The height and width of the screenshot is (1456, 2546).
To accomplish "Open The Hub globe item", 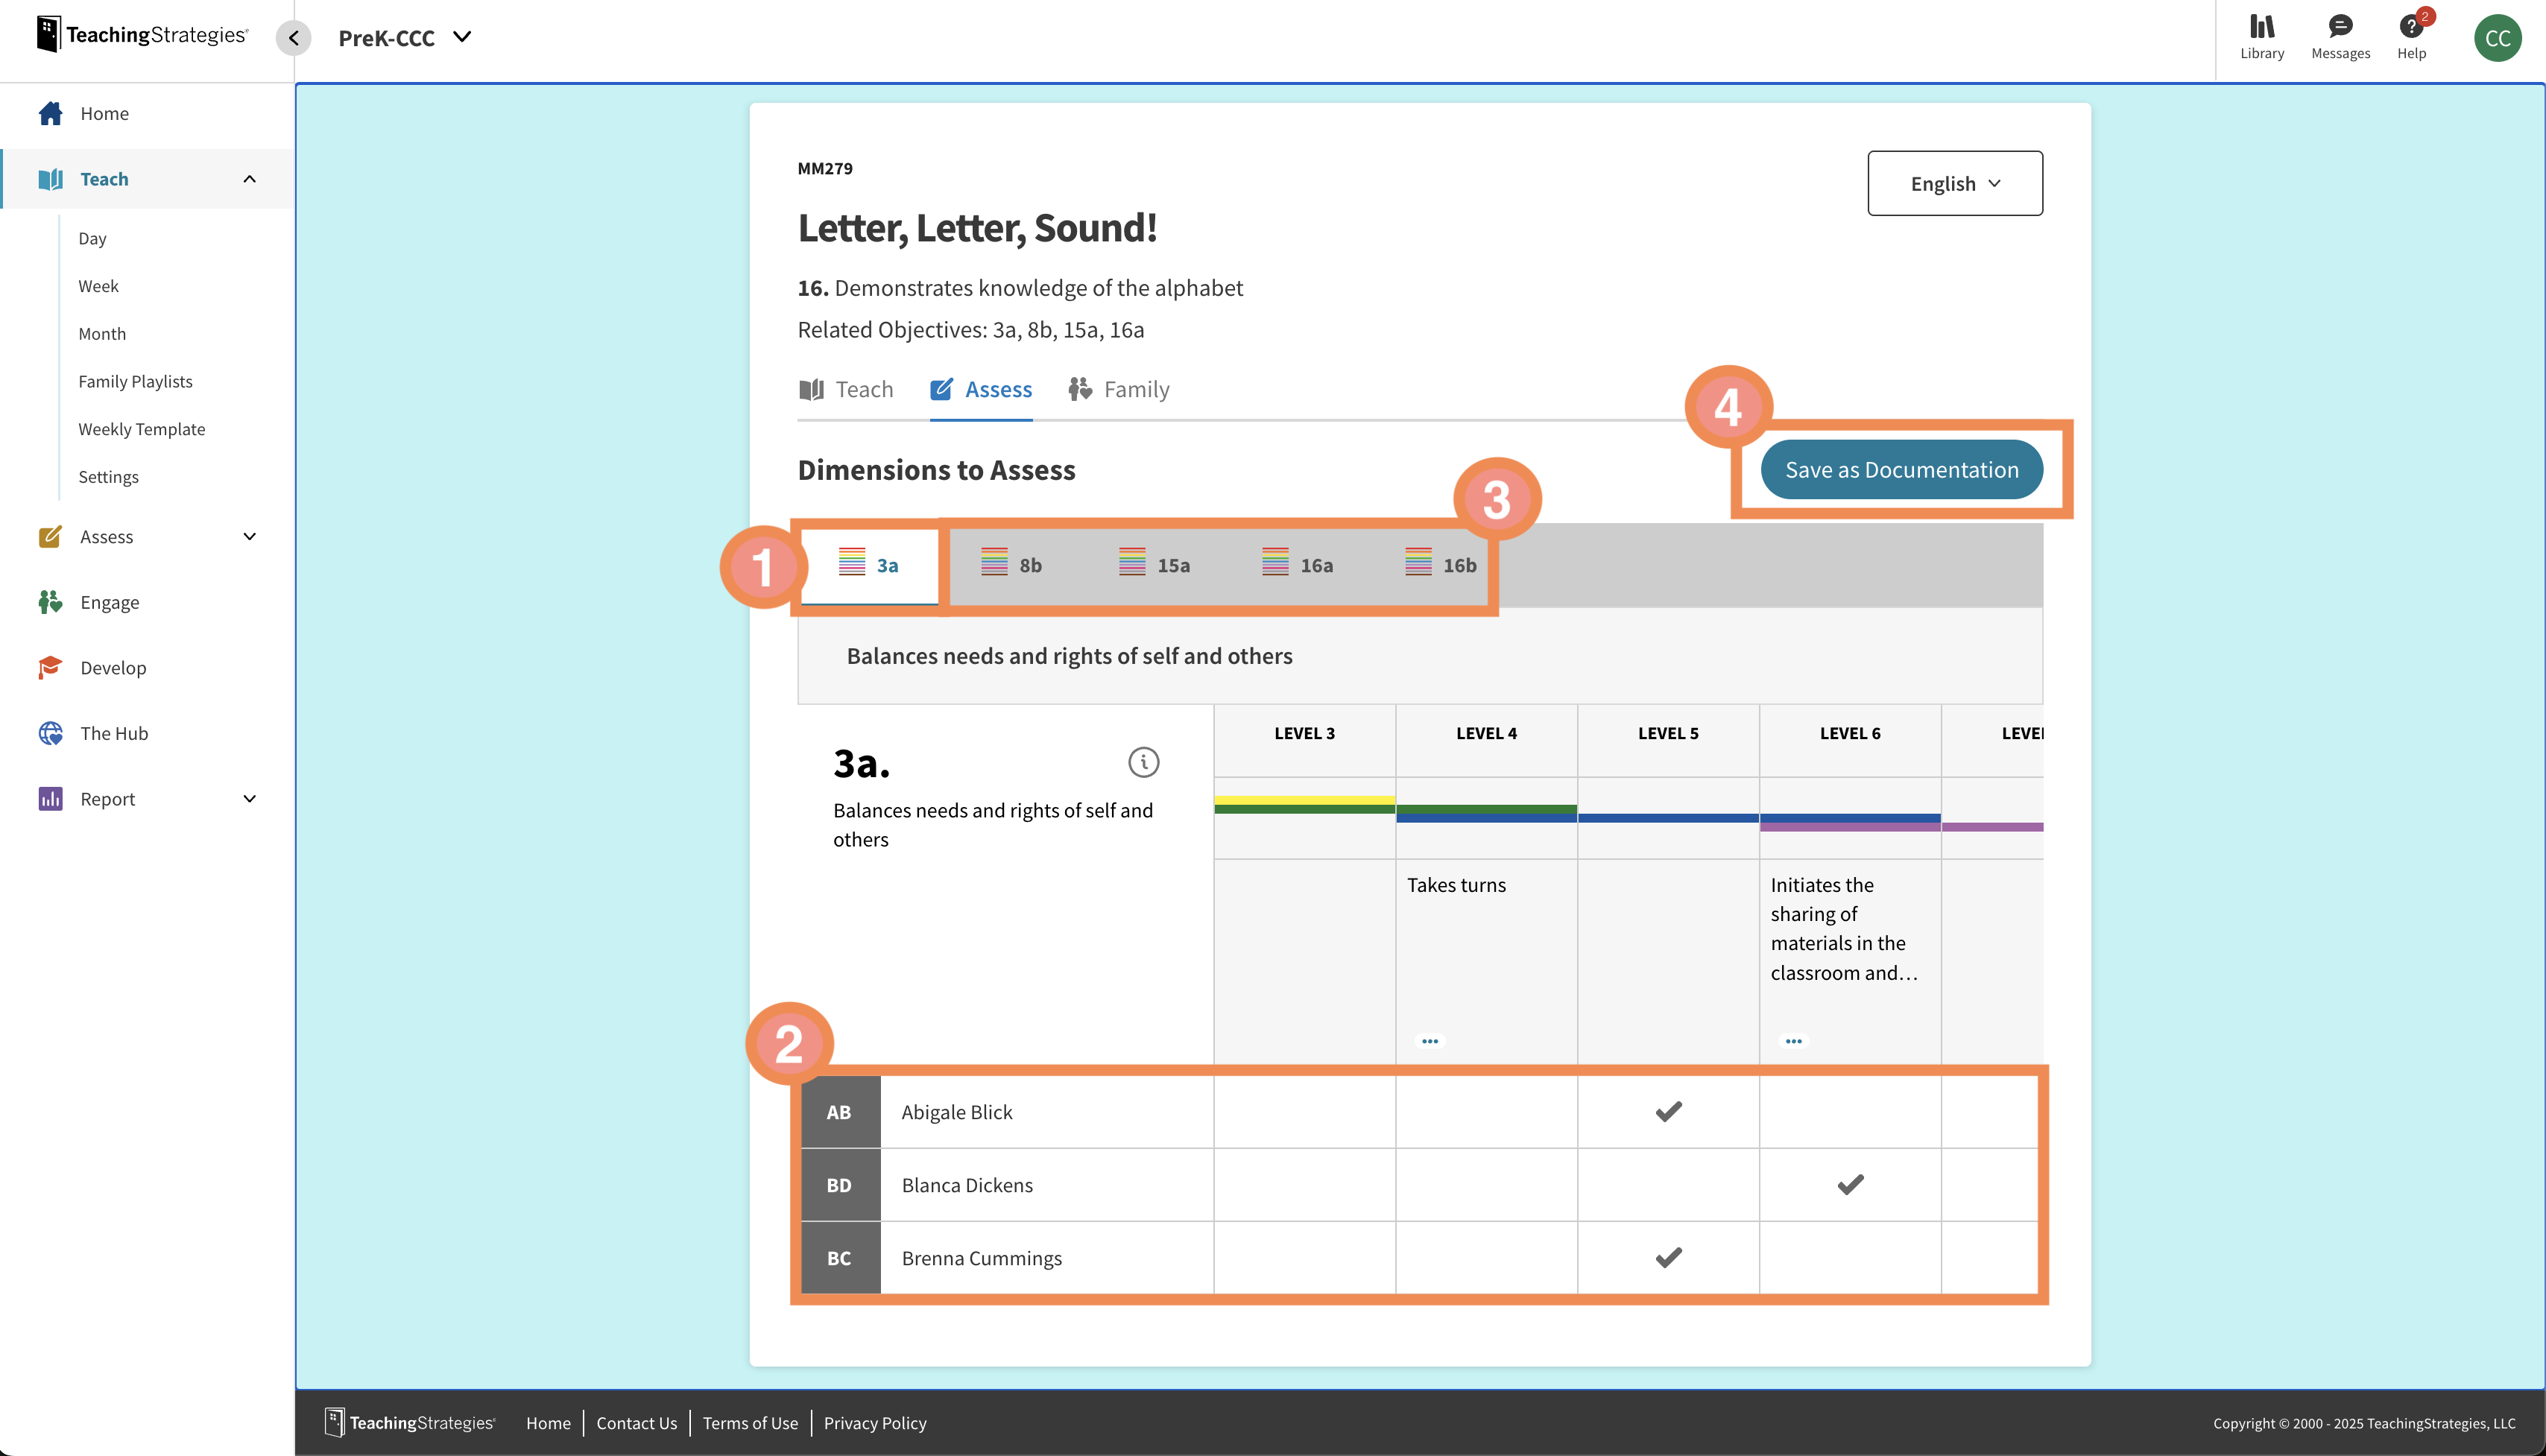I will pos(114,733).
